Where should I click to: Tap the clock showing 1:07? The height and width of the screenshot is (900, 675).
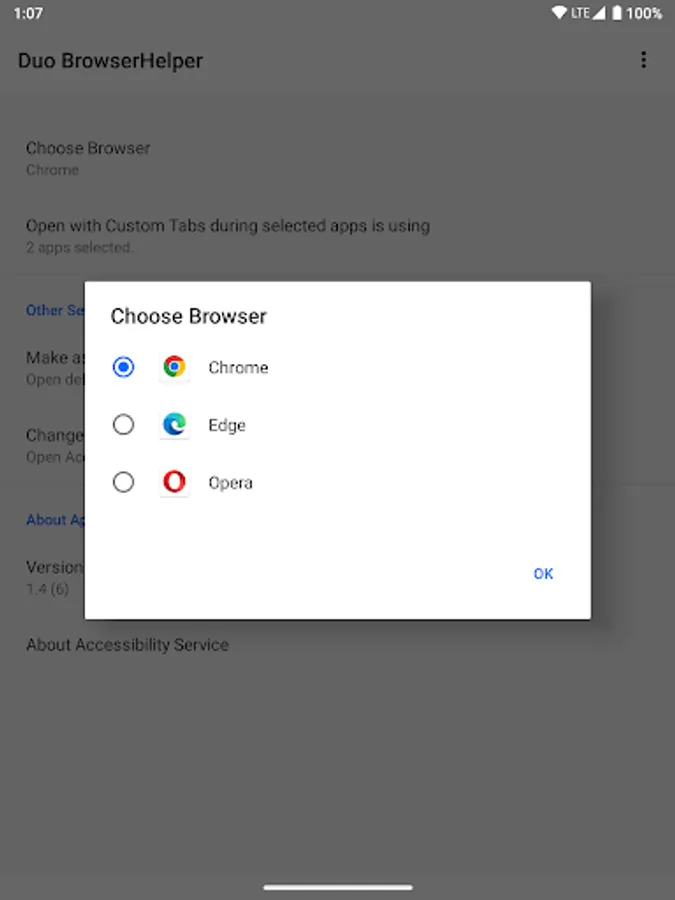click(28, 13)
